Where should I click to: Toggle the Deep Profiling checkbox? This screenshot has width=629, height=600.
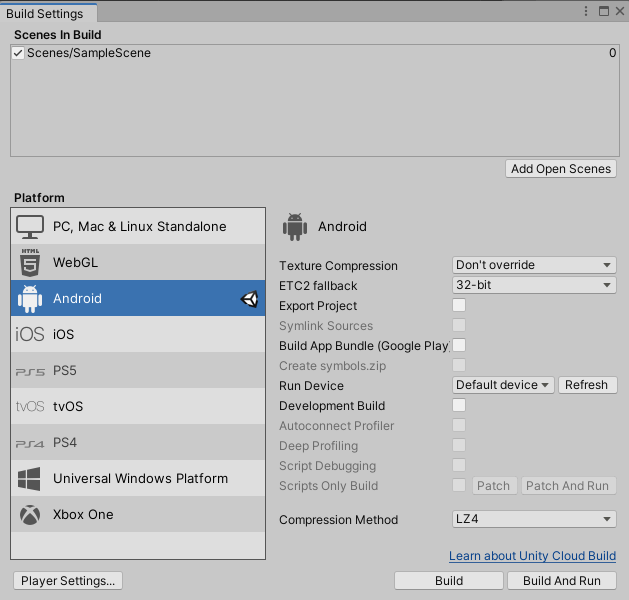tap(459, 445)
